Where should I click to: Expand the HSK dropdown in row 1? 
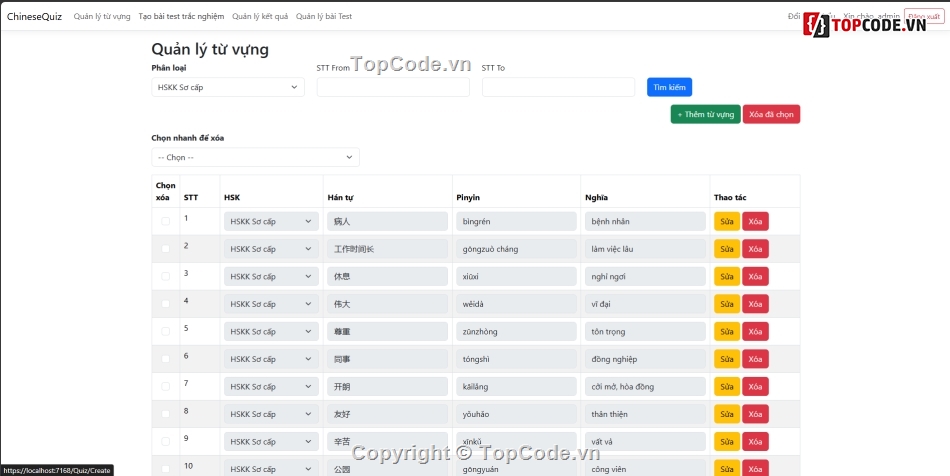pyautogui.click(x=271, y=222)
